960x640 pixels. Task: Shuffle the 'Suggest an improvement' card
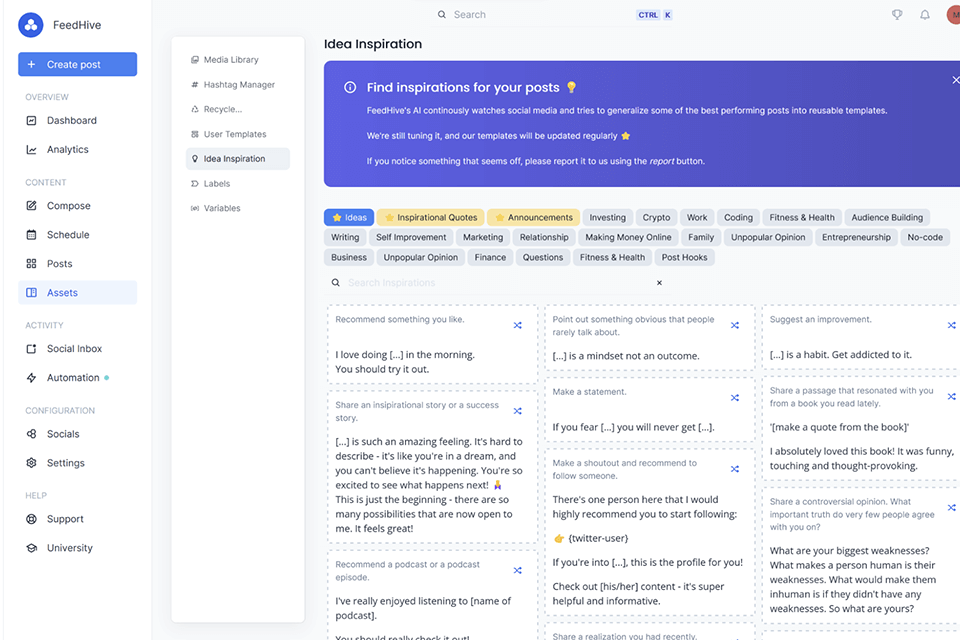[951, 325]
